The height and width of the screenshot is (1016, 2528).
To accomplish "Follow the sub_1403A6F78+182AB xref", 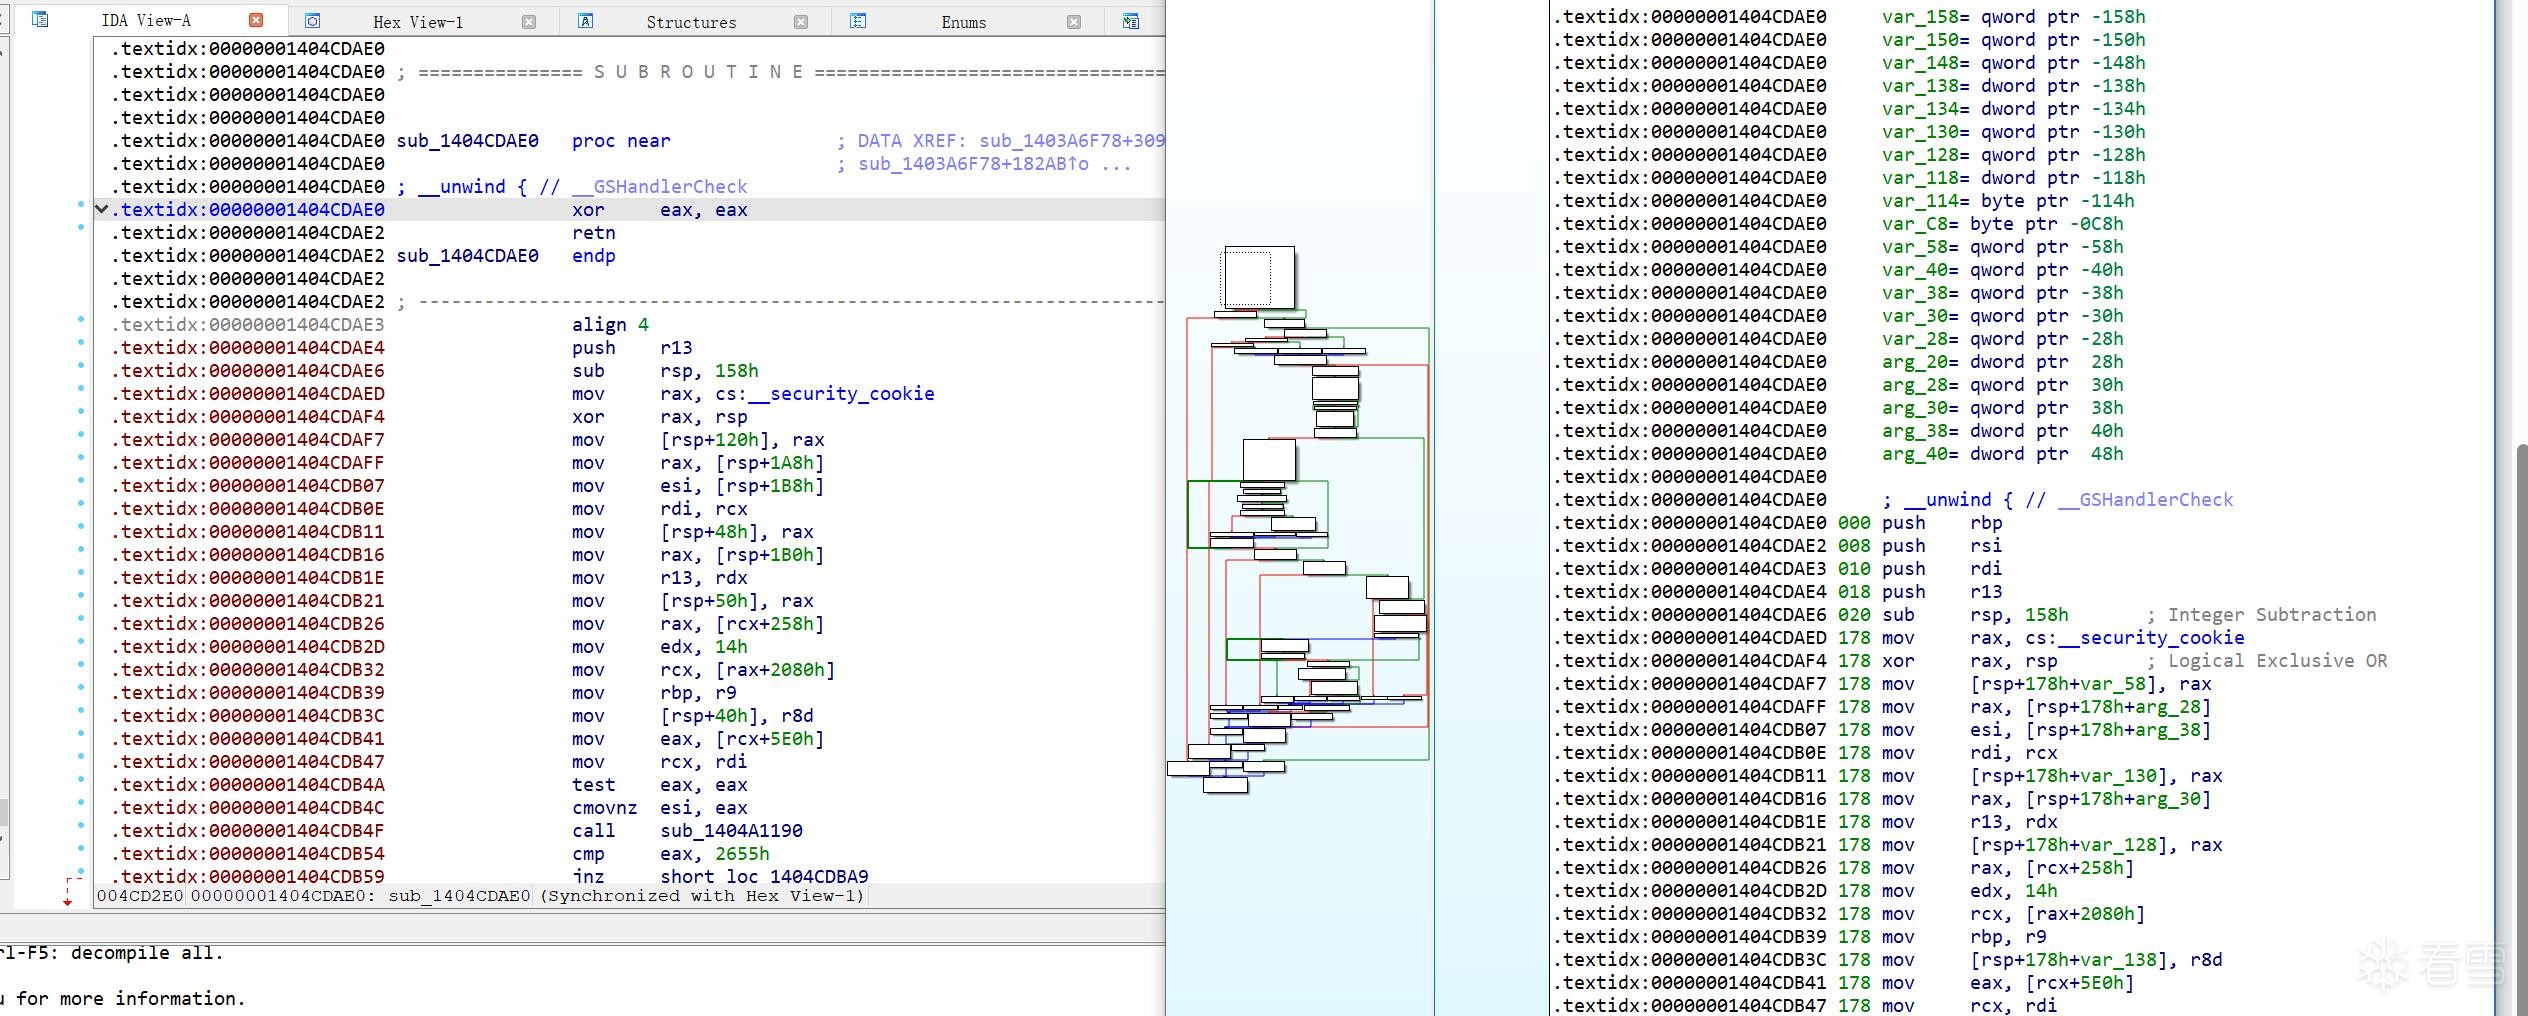I will click(973, 164).
